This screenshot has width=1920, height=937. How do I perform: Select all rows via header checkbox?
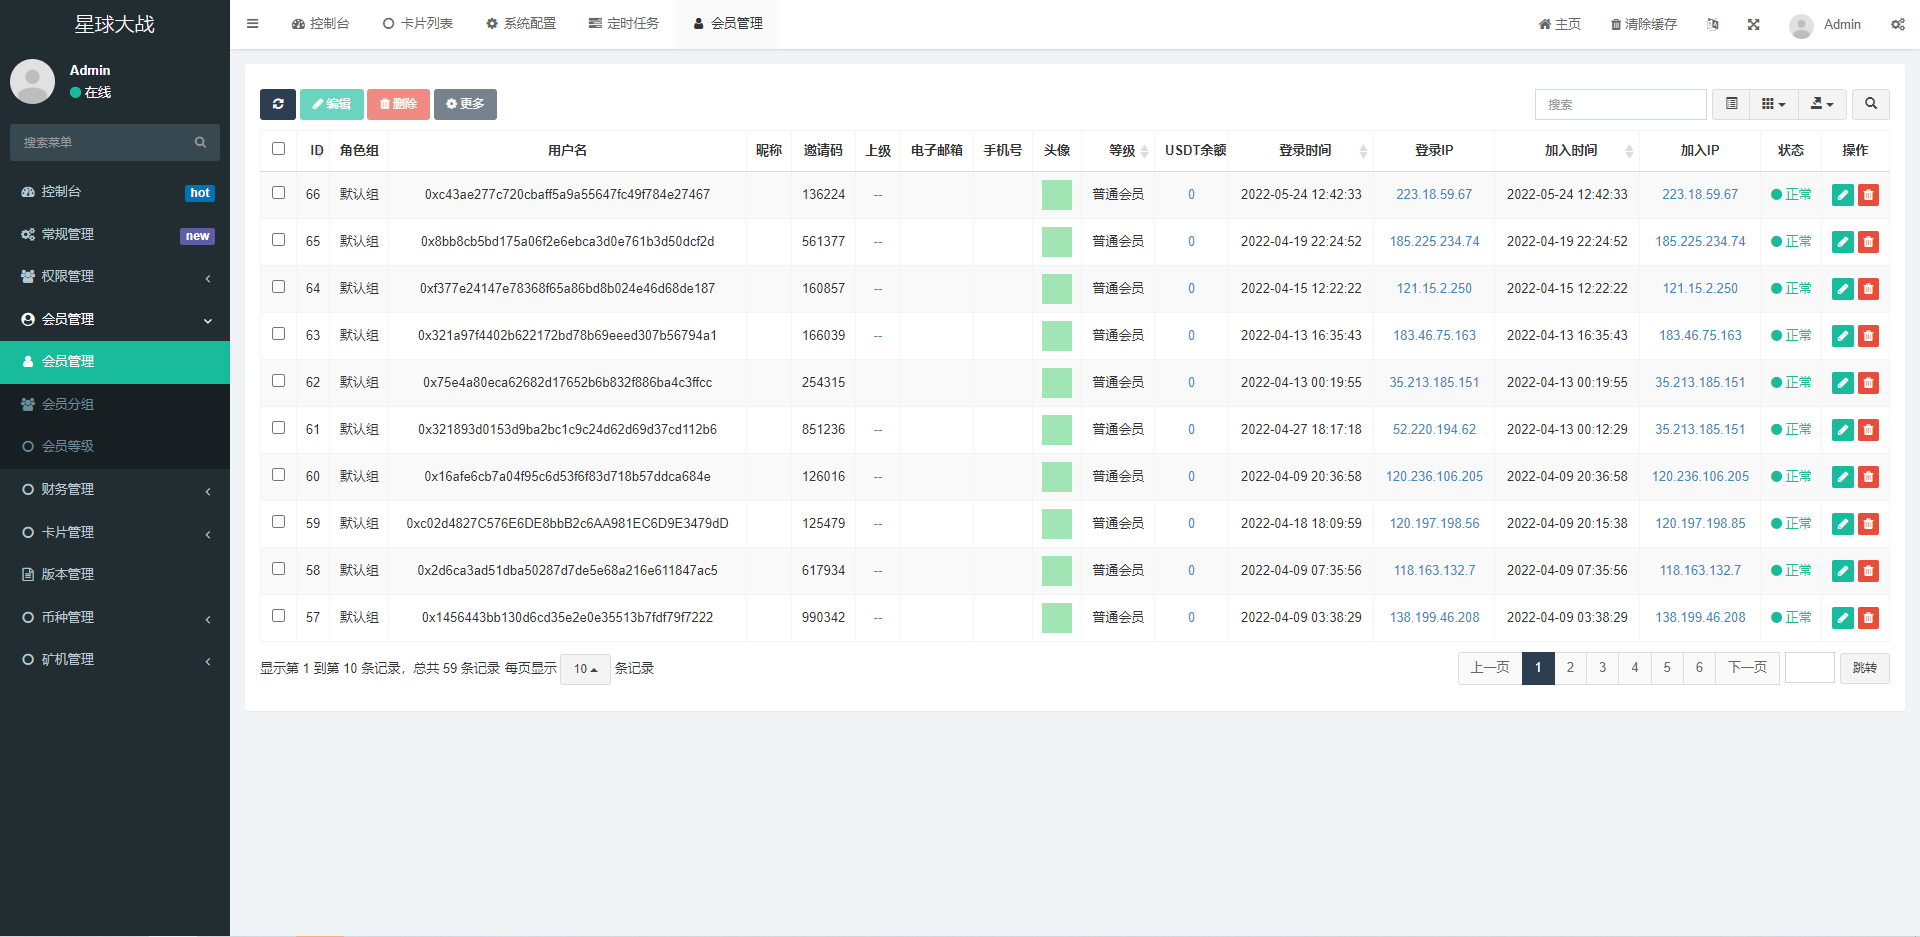click(278, 148)
